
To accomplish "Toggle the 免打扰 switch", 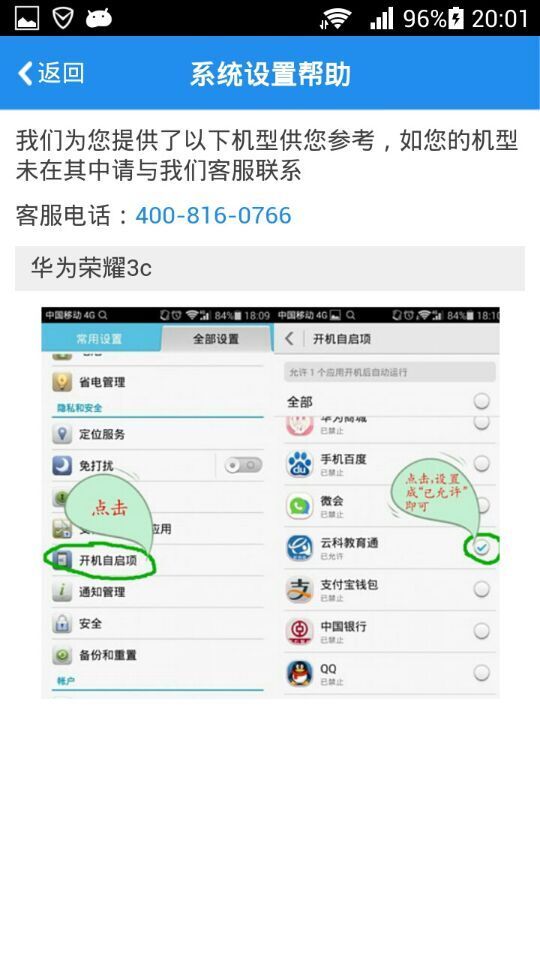I will pyautogui.click(x=243, y=465).
